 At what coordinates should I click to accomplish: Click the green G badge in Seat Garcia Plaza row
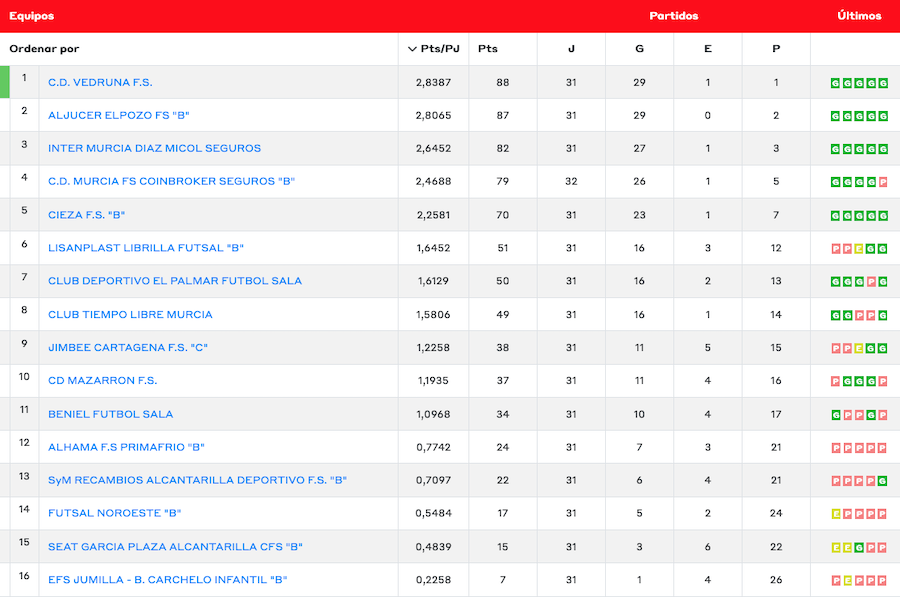(859, 548)
